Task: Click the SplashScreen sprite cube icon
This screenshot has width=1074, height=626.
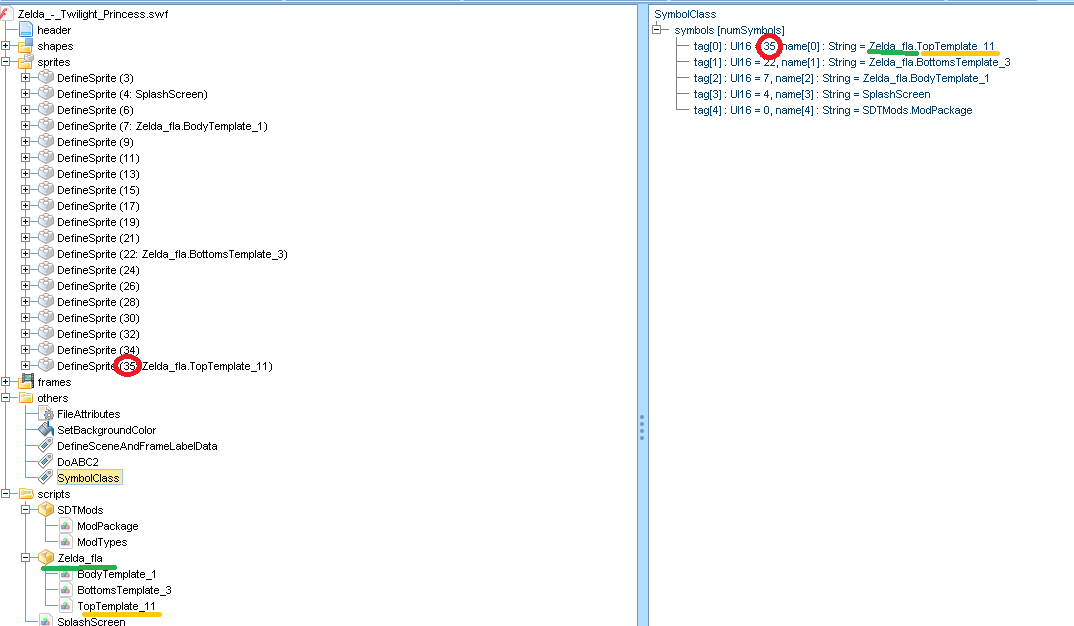Action: [45, 94]
